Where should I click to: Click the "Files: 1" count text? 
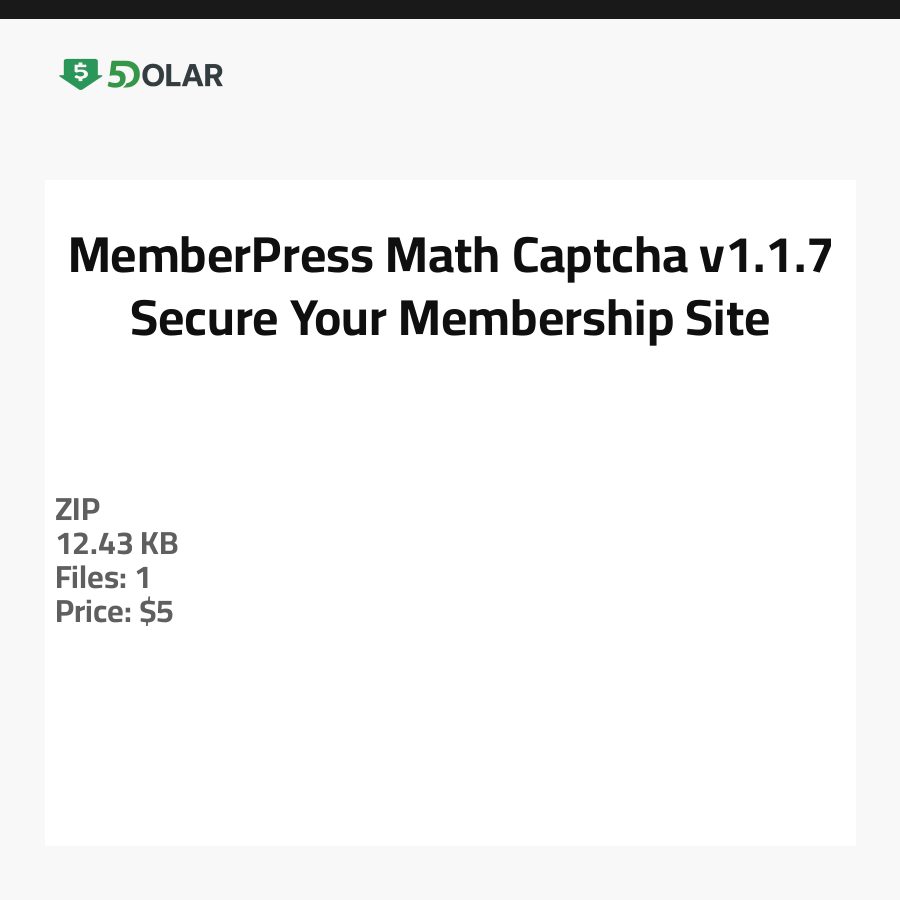pos(103,578)
